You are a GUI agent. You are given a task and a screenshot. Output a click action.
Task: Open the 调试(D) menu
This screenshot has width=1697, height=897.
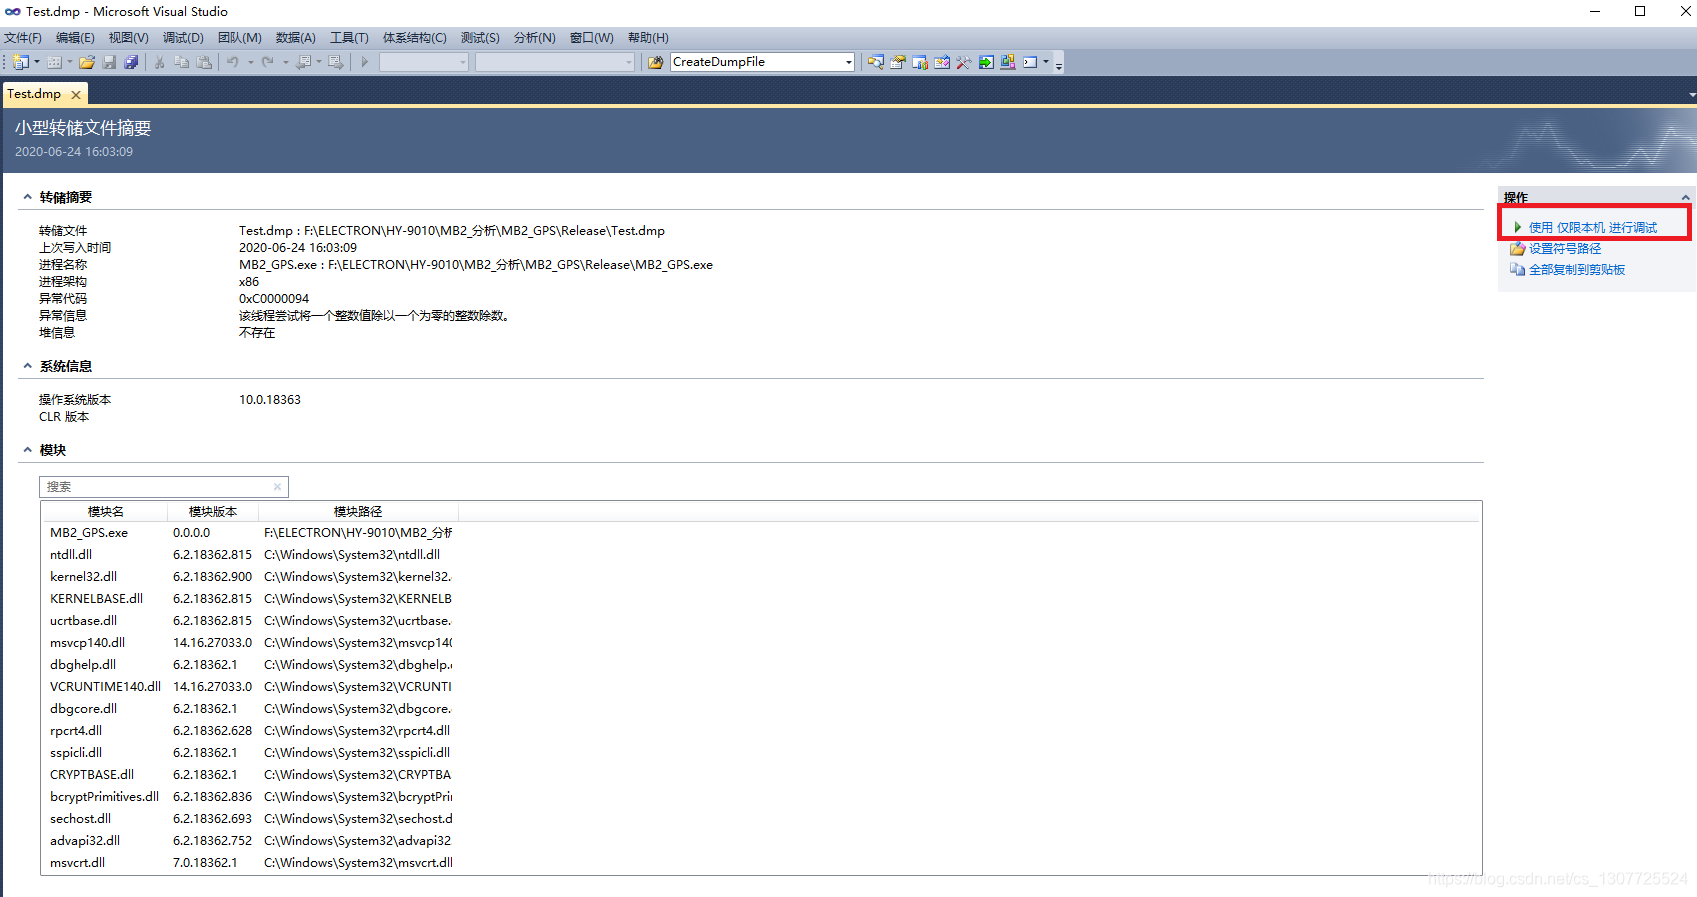pos(183,38)
